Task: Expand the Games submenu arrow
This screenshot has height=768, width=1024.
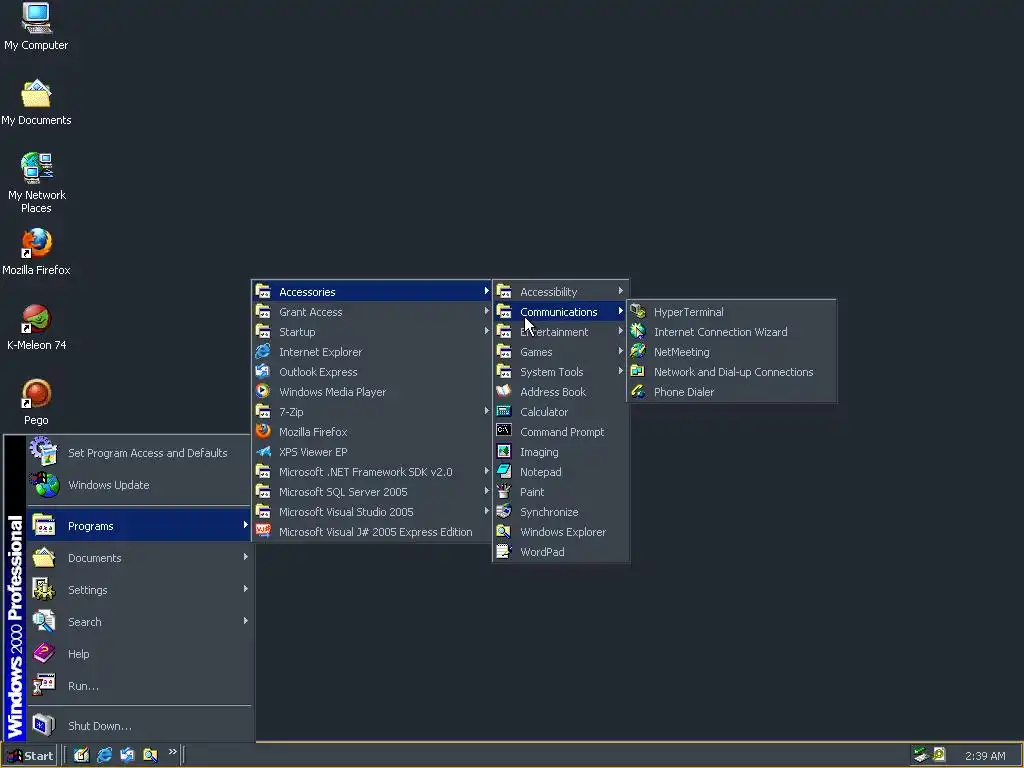Action: [x=620, y=351]
